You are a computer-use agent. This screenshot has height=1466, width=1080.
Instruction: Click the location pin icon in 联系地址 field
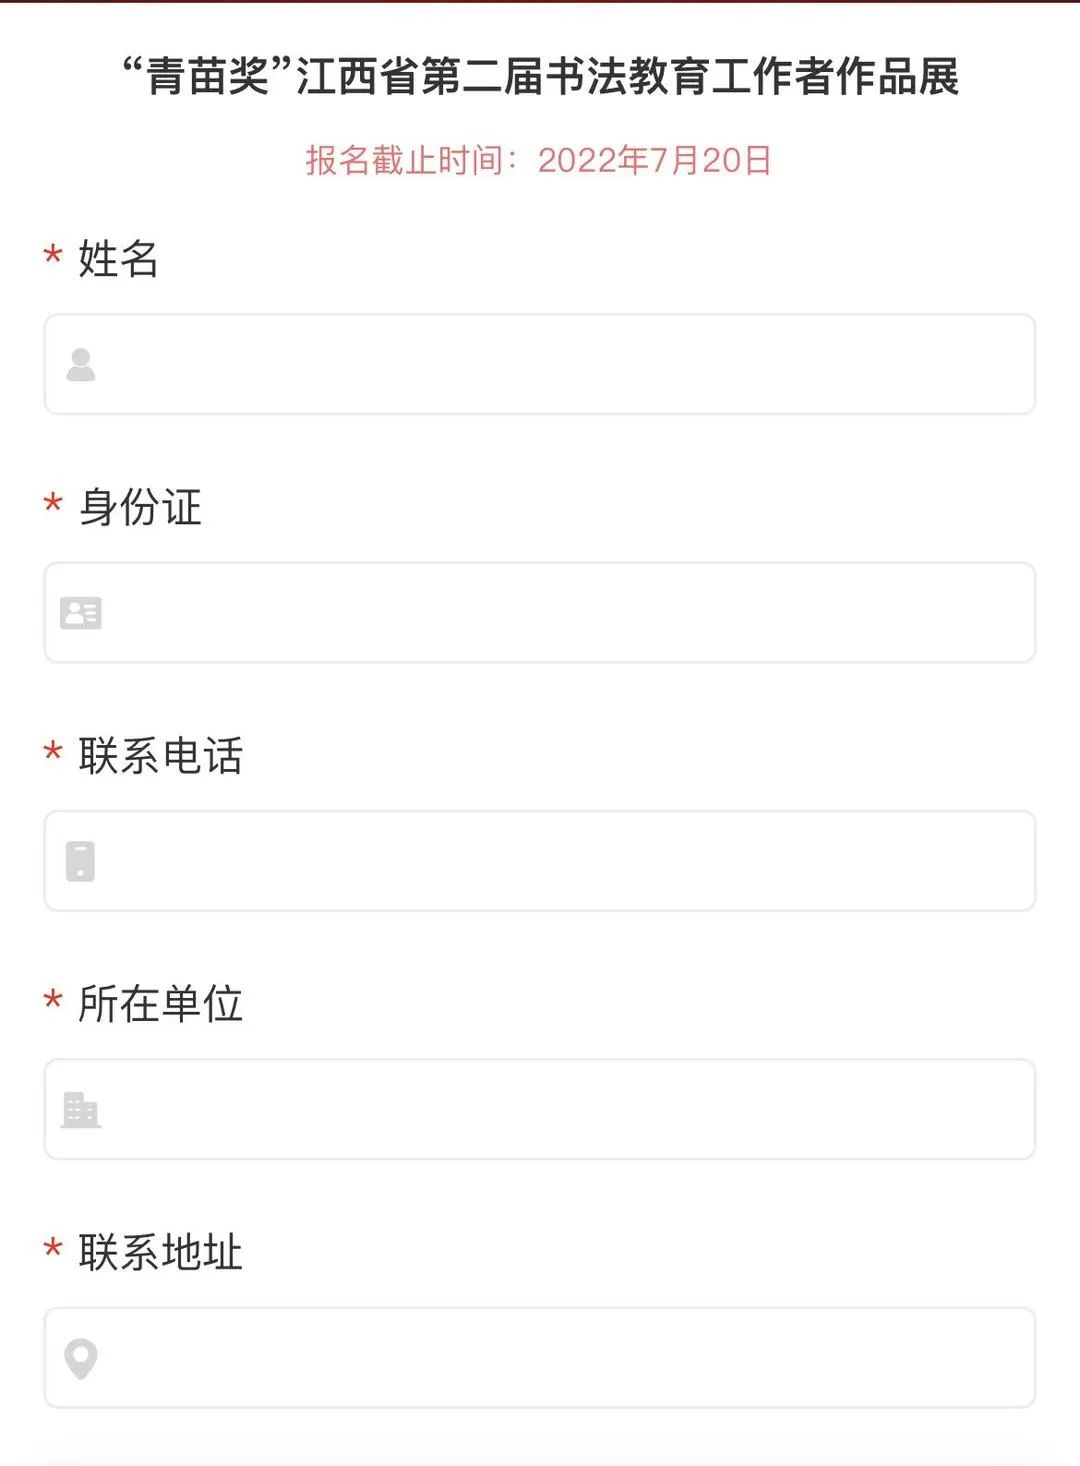[81, 1359]
